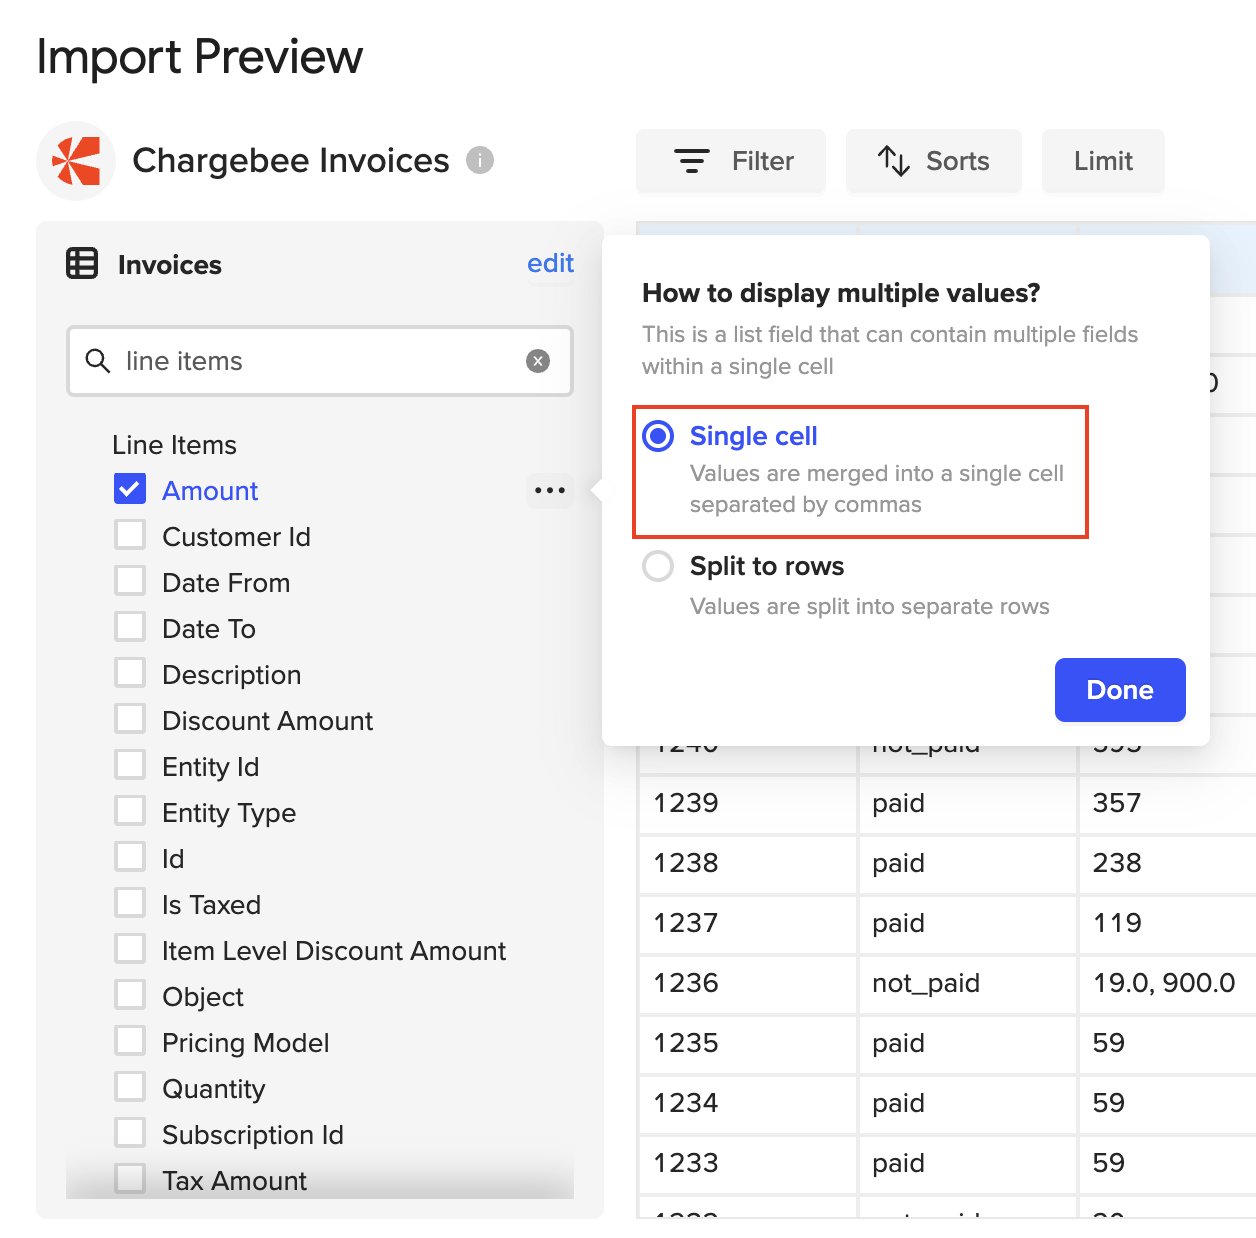Uncheck the Amount field checkbox

coord(130,489)
